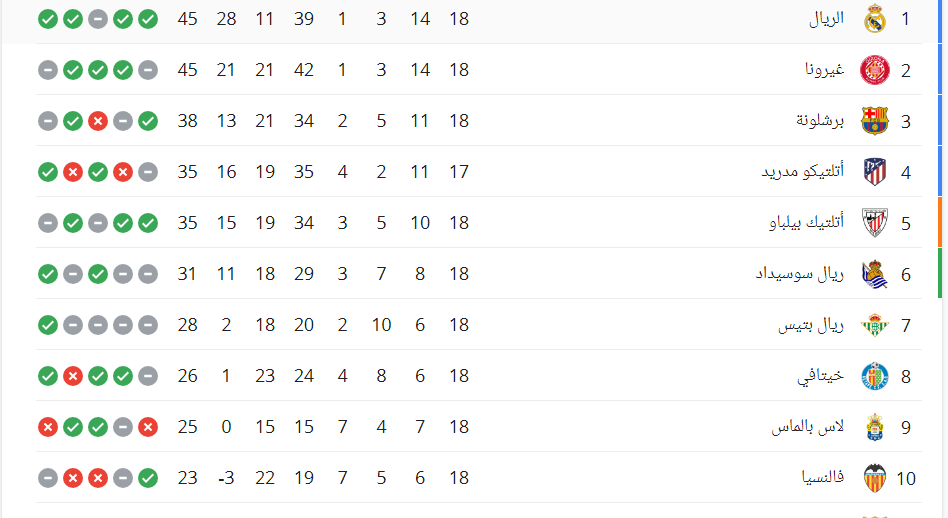
Task: Open the غيرونا team name link
Action: (x=825, y=70)
